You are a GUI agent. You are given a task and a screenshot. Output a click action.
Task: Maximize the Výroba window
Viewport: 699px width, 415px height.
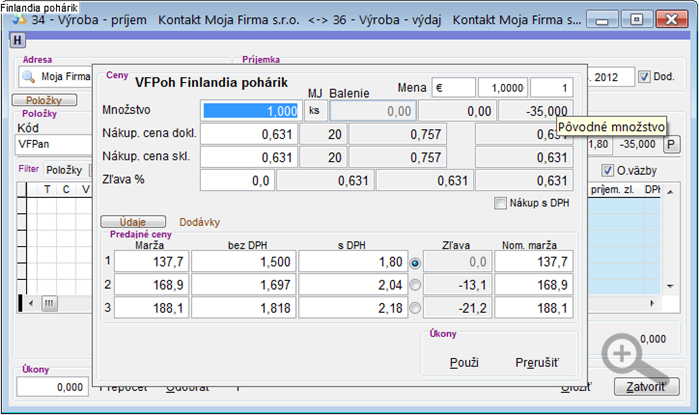coord(637,20)
